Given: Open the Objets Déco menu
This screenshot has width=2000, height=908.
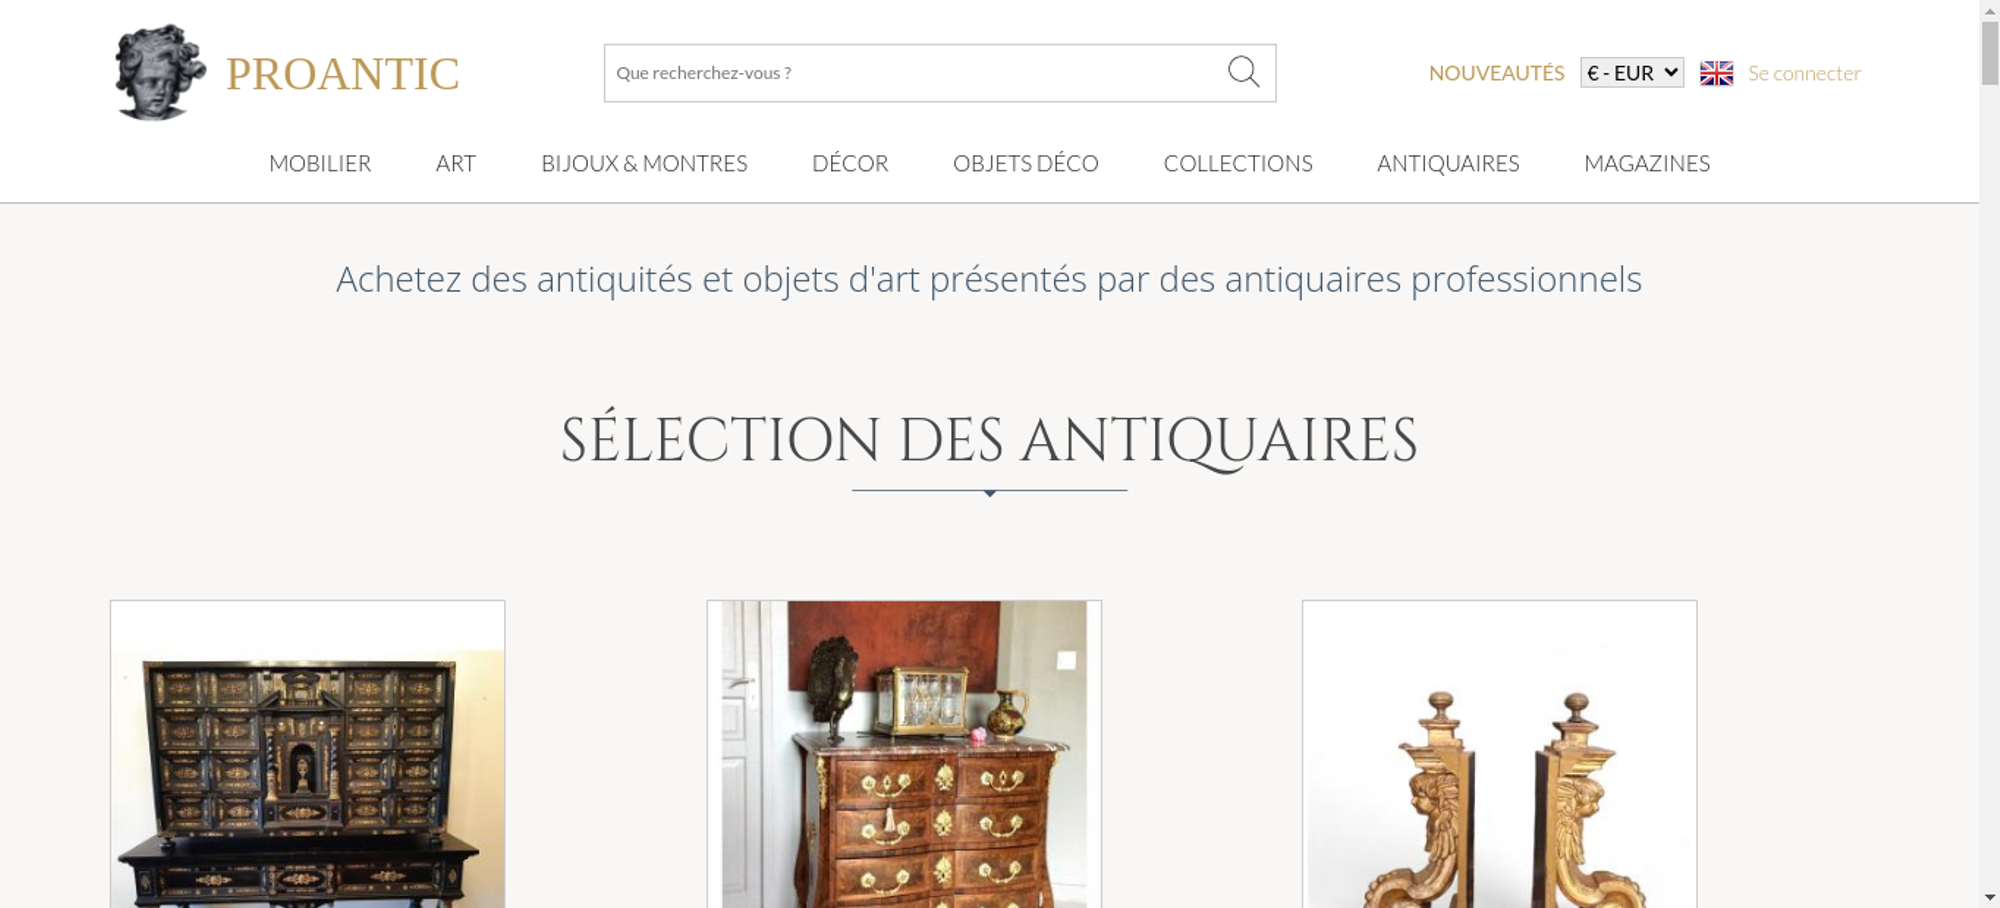Looking at the screenshot, I should click(x=1026, y=163).
